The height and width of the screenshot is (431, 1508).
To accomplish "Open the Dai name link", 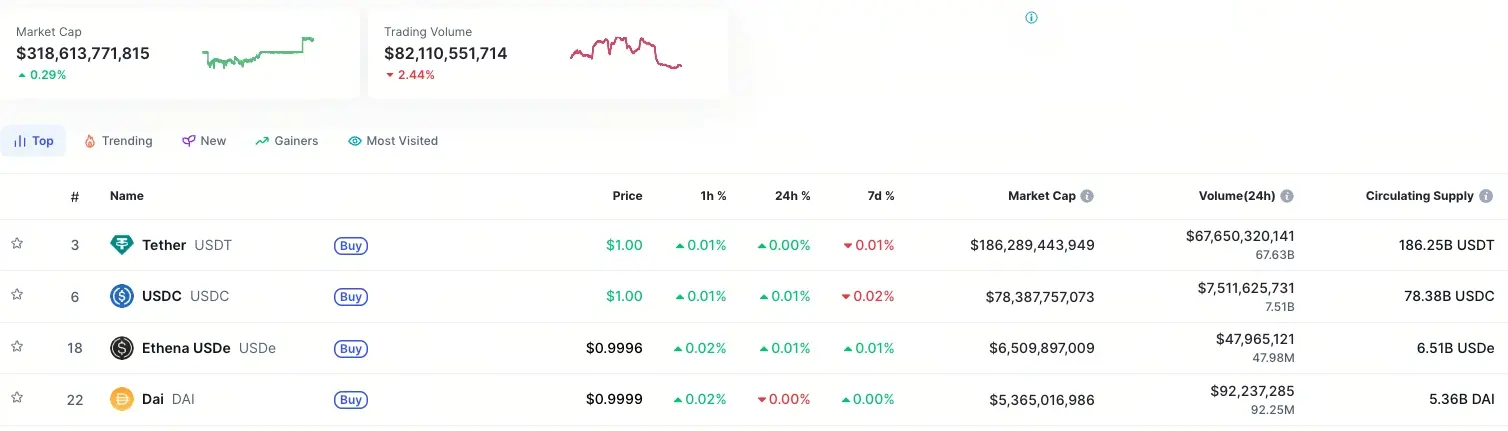I will point(153,400).
